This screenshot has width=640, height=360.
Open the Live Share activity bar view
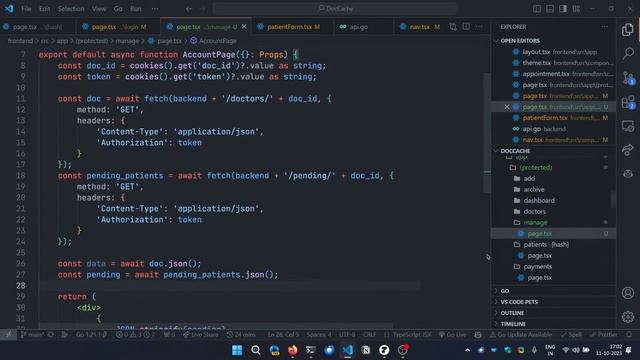pyautogui.click(x=628, y=149)
